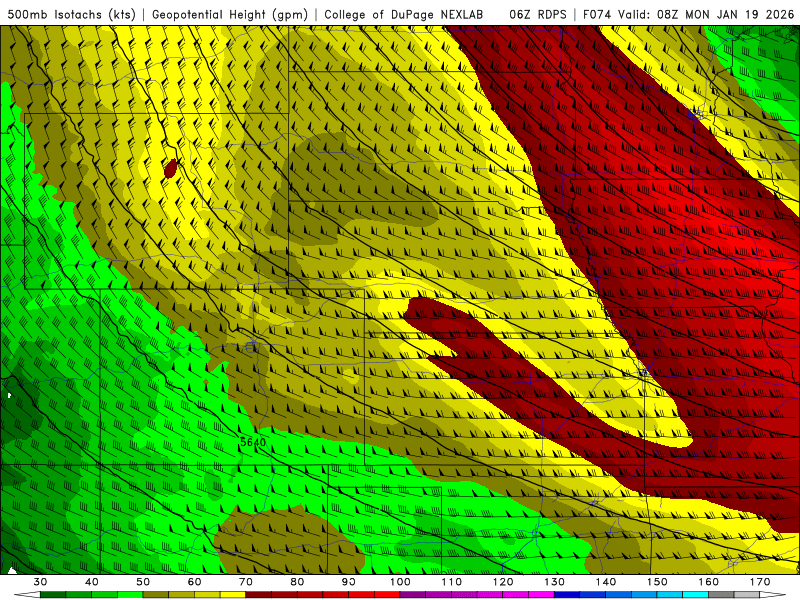800x600 pixels.
Task: Click the '120' color bar value
Action: pyautogui.click(x=503, y=582)
